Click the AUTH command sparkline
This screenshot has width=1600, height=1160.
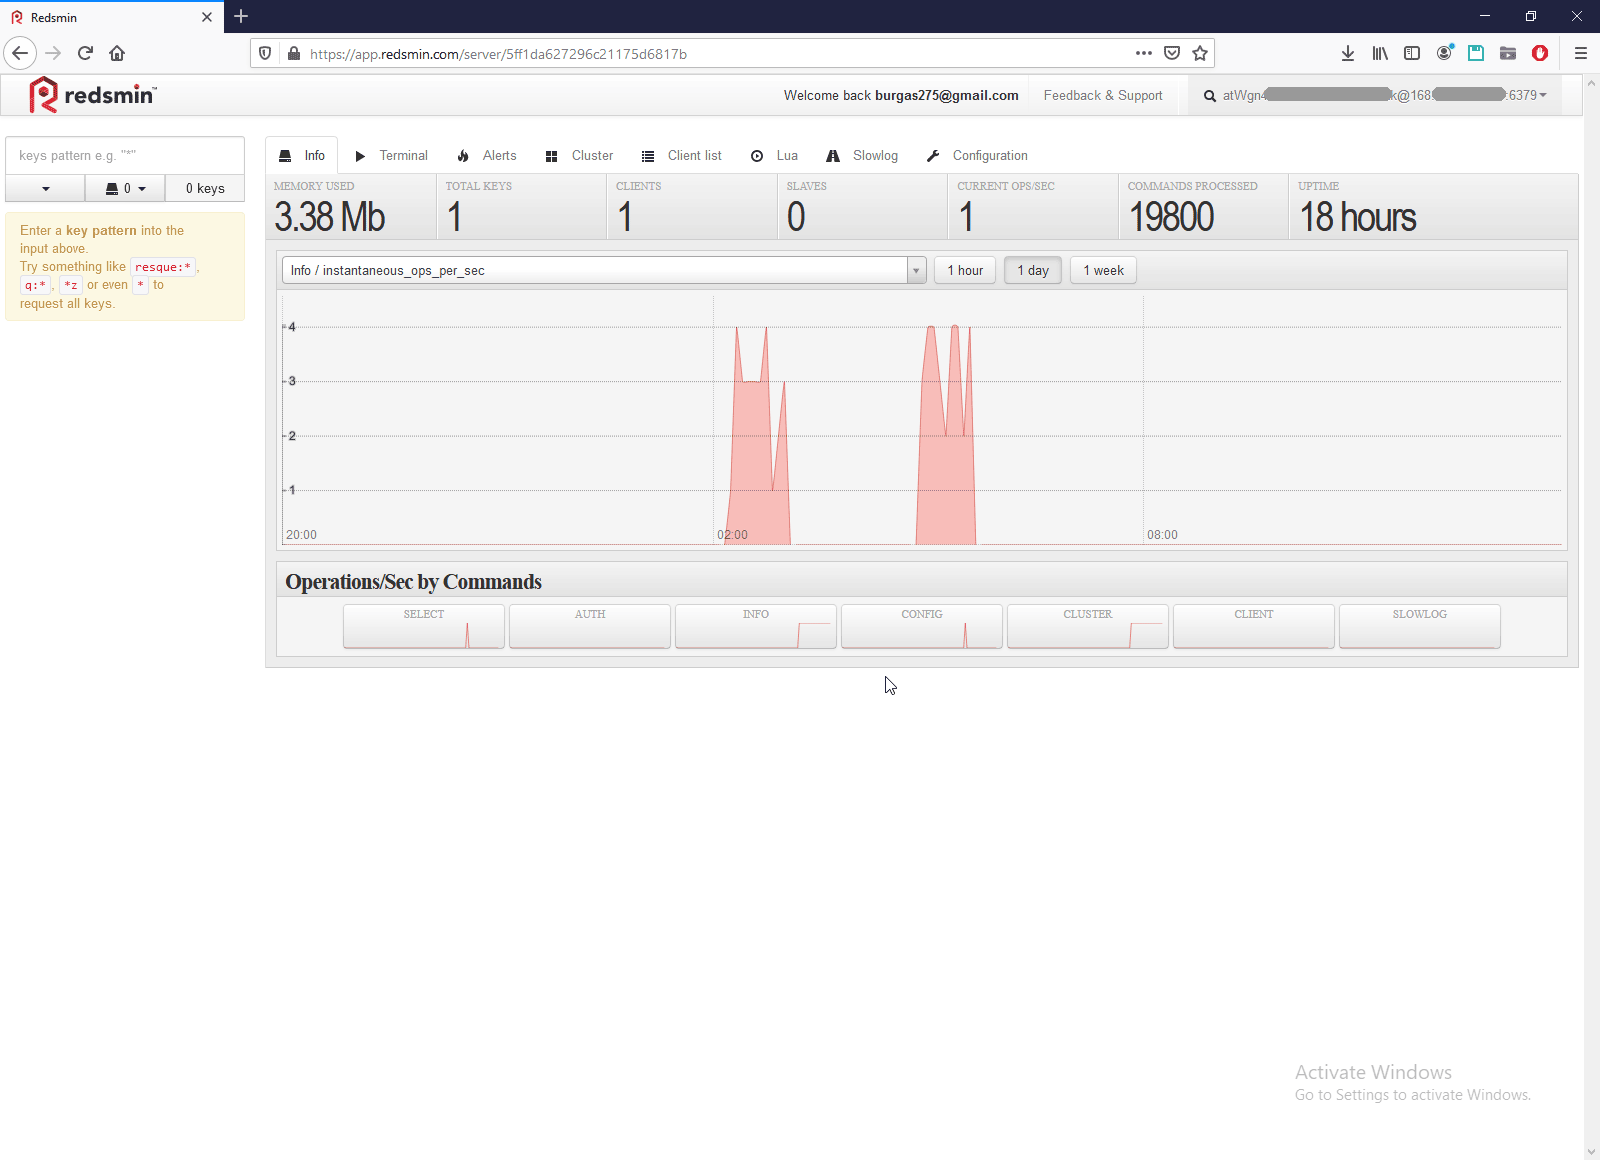click(x=590, y=626)
